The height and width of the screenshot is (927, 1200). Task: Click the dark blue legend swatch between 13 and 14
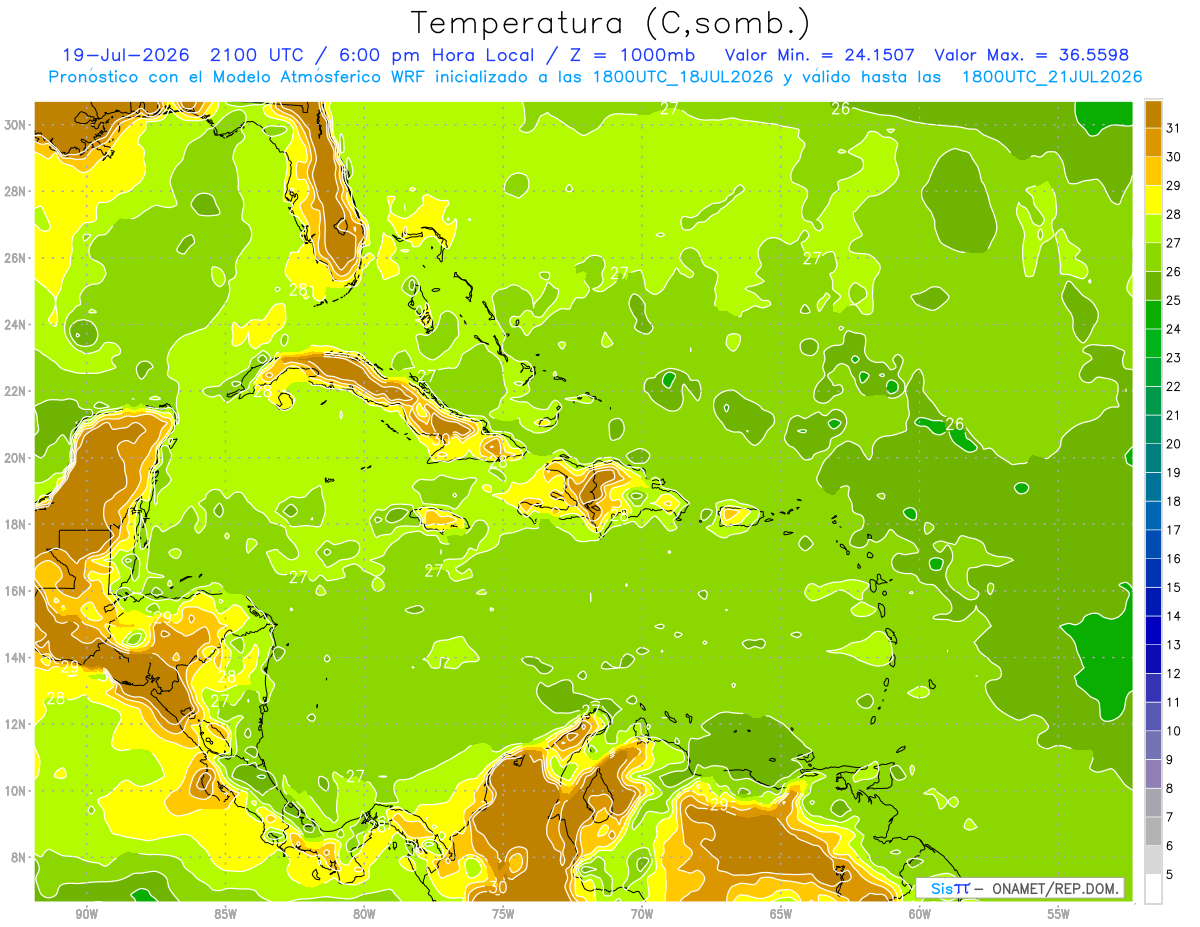pos(1153,630)
